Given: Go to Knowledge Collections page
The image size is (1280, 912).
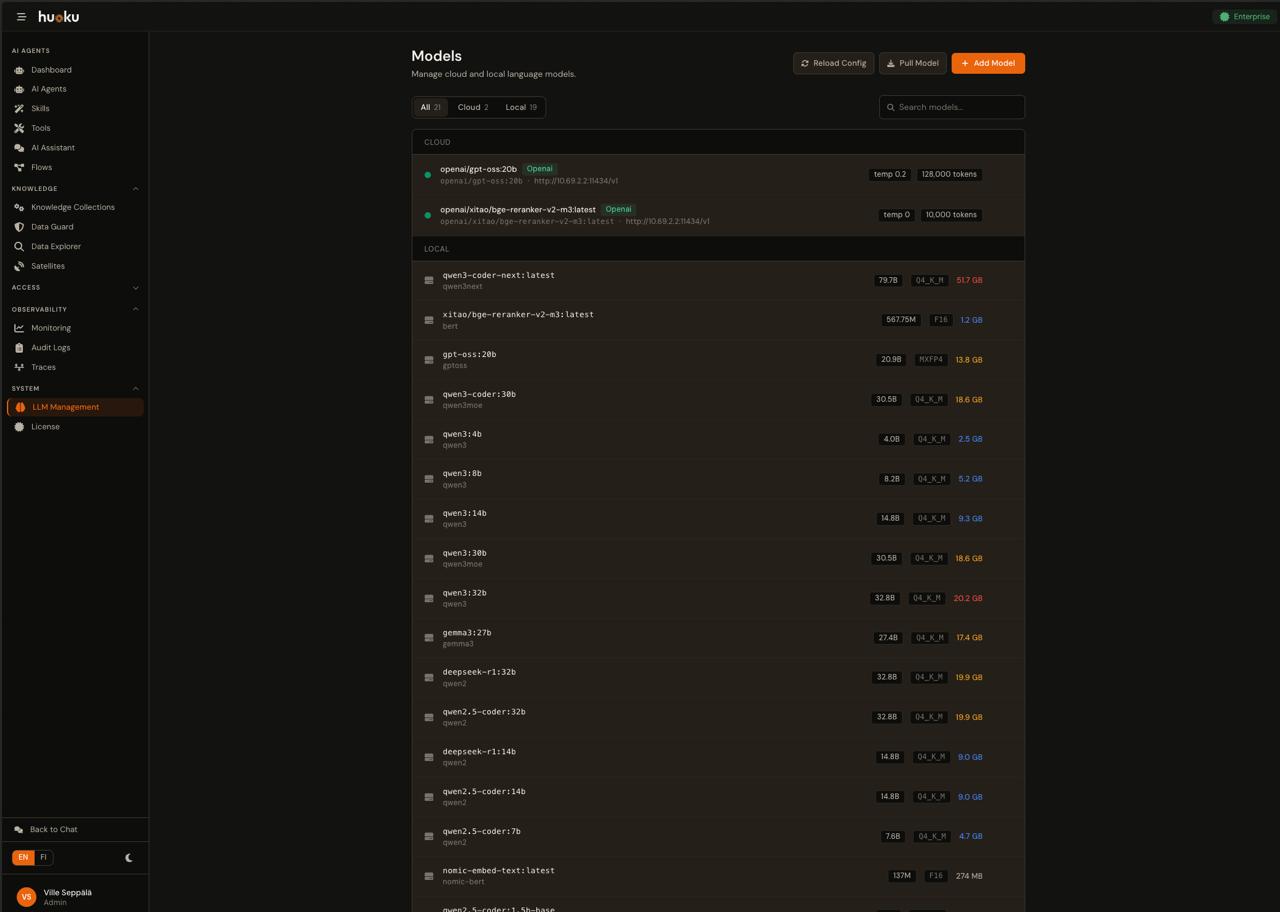Looking at the screenshot, I should pyautogui.click(x=75, y=207).
